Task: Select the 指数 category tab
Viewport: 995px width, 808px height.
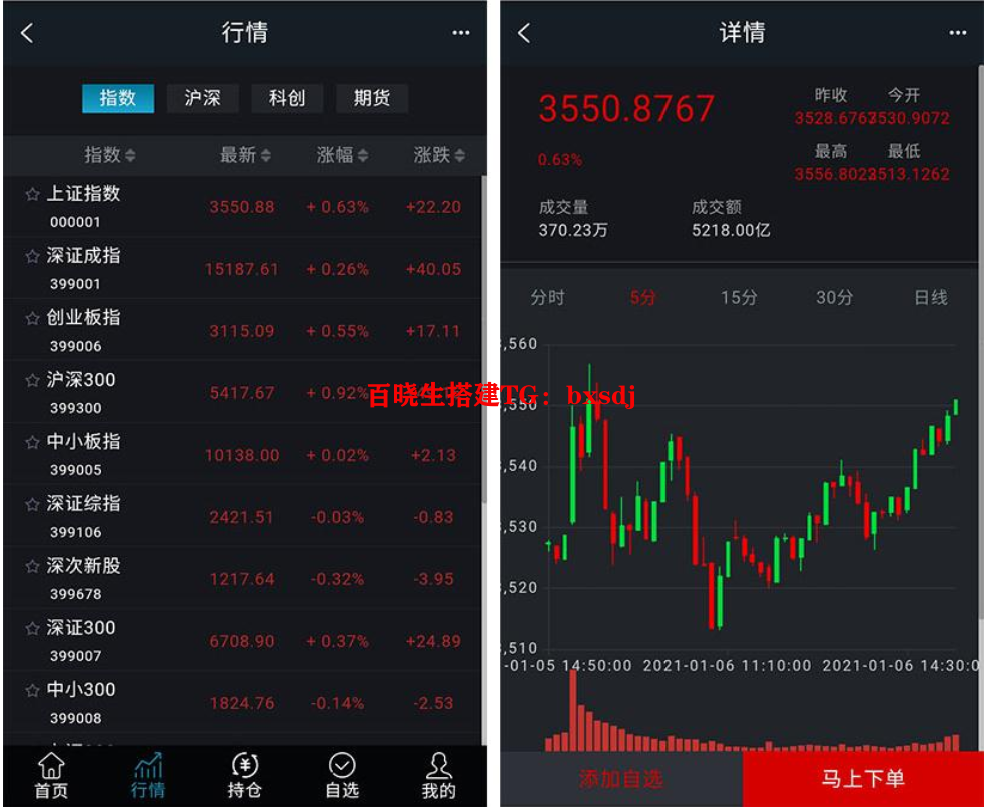Action: [x=118, y=98]
